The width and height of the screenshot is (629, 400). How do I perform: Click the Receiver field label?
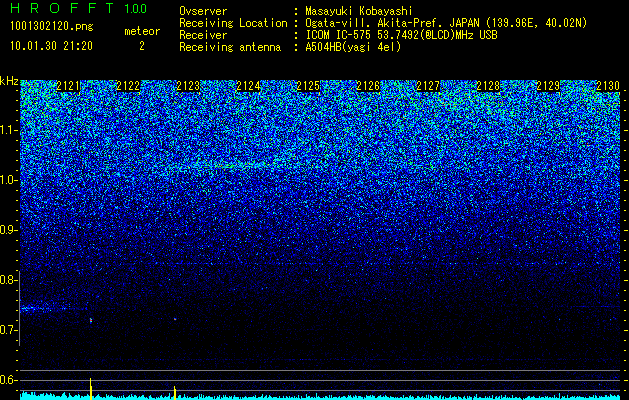pyautogui.click(x=203, y=35)
